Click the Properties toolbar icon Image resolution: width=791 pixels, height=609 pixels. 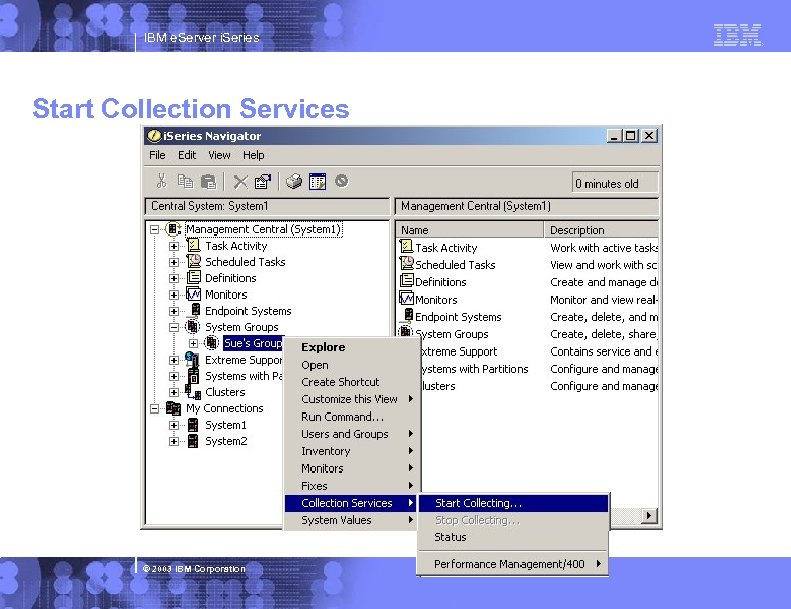[x=263, y=181]
